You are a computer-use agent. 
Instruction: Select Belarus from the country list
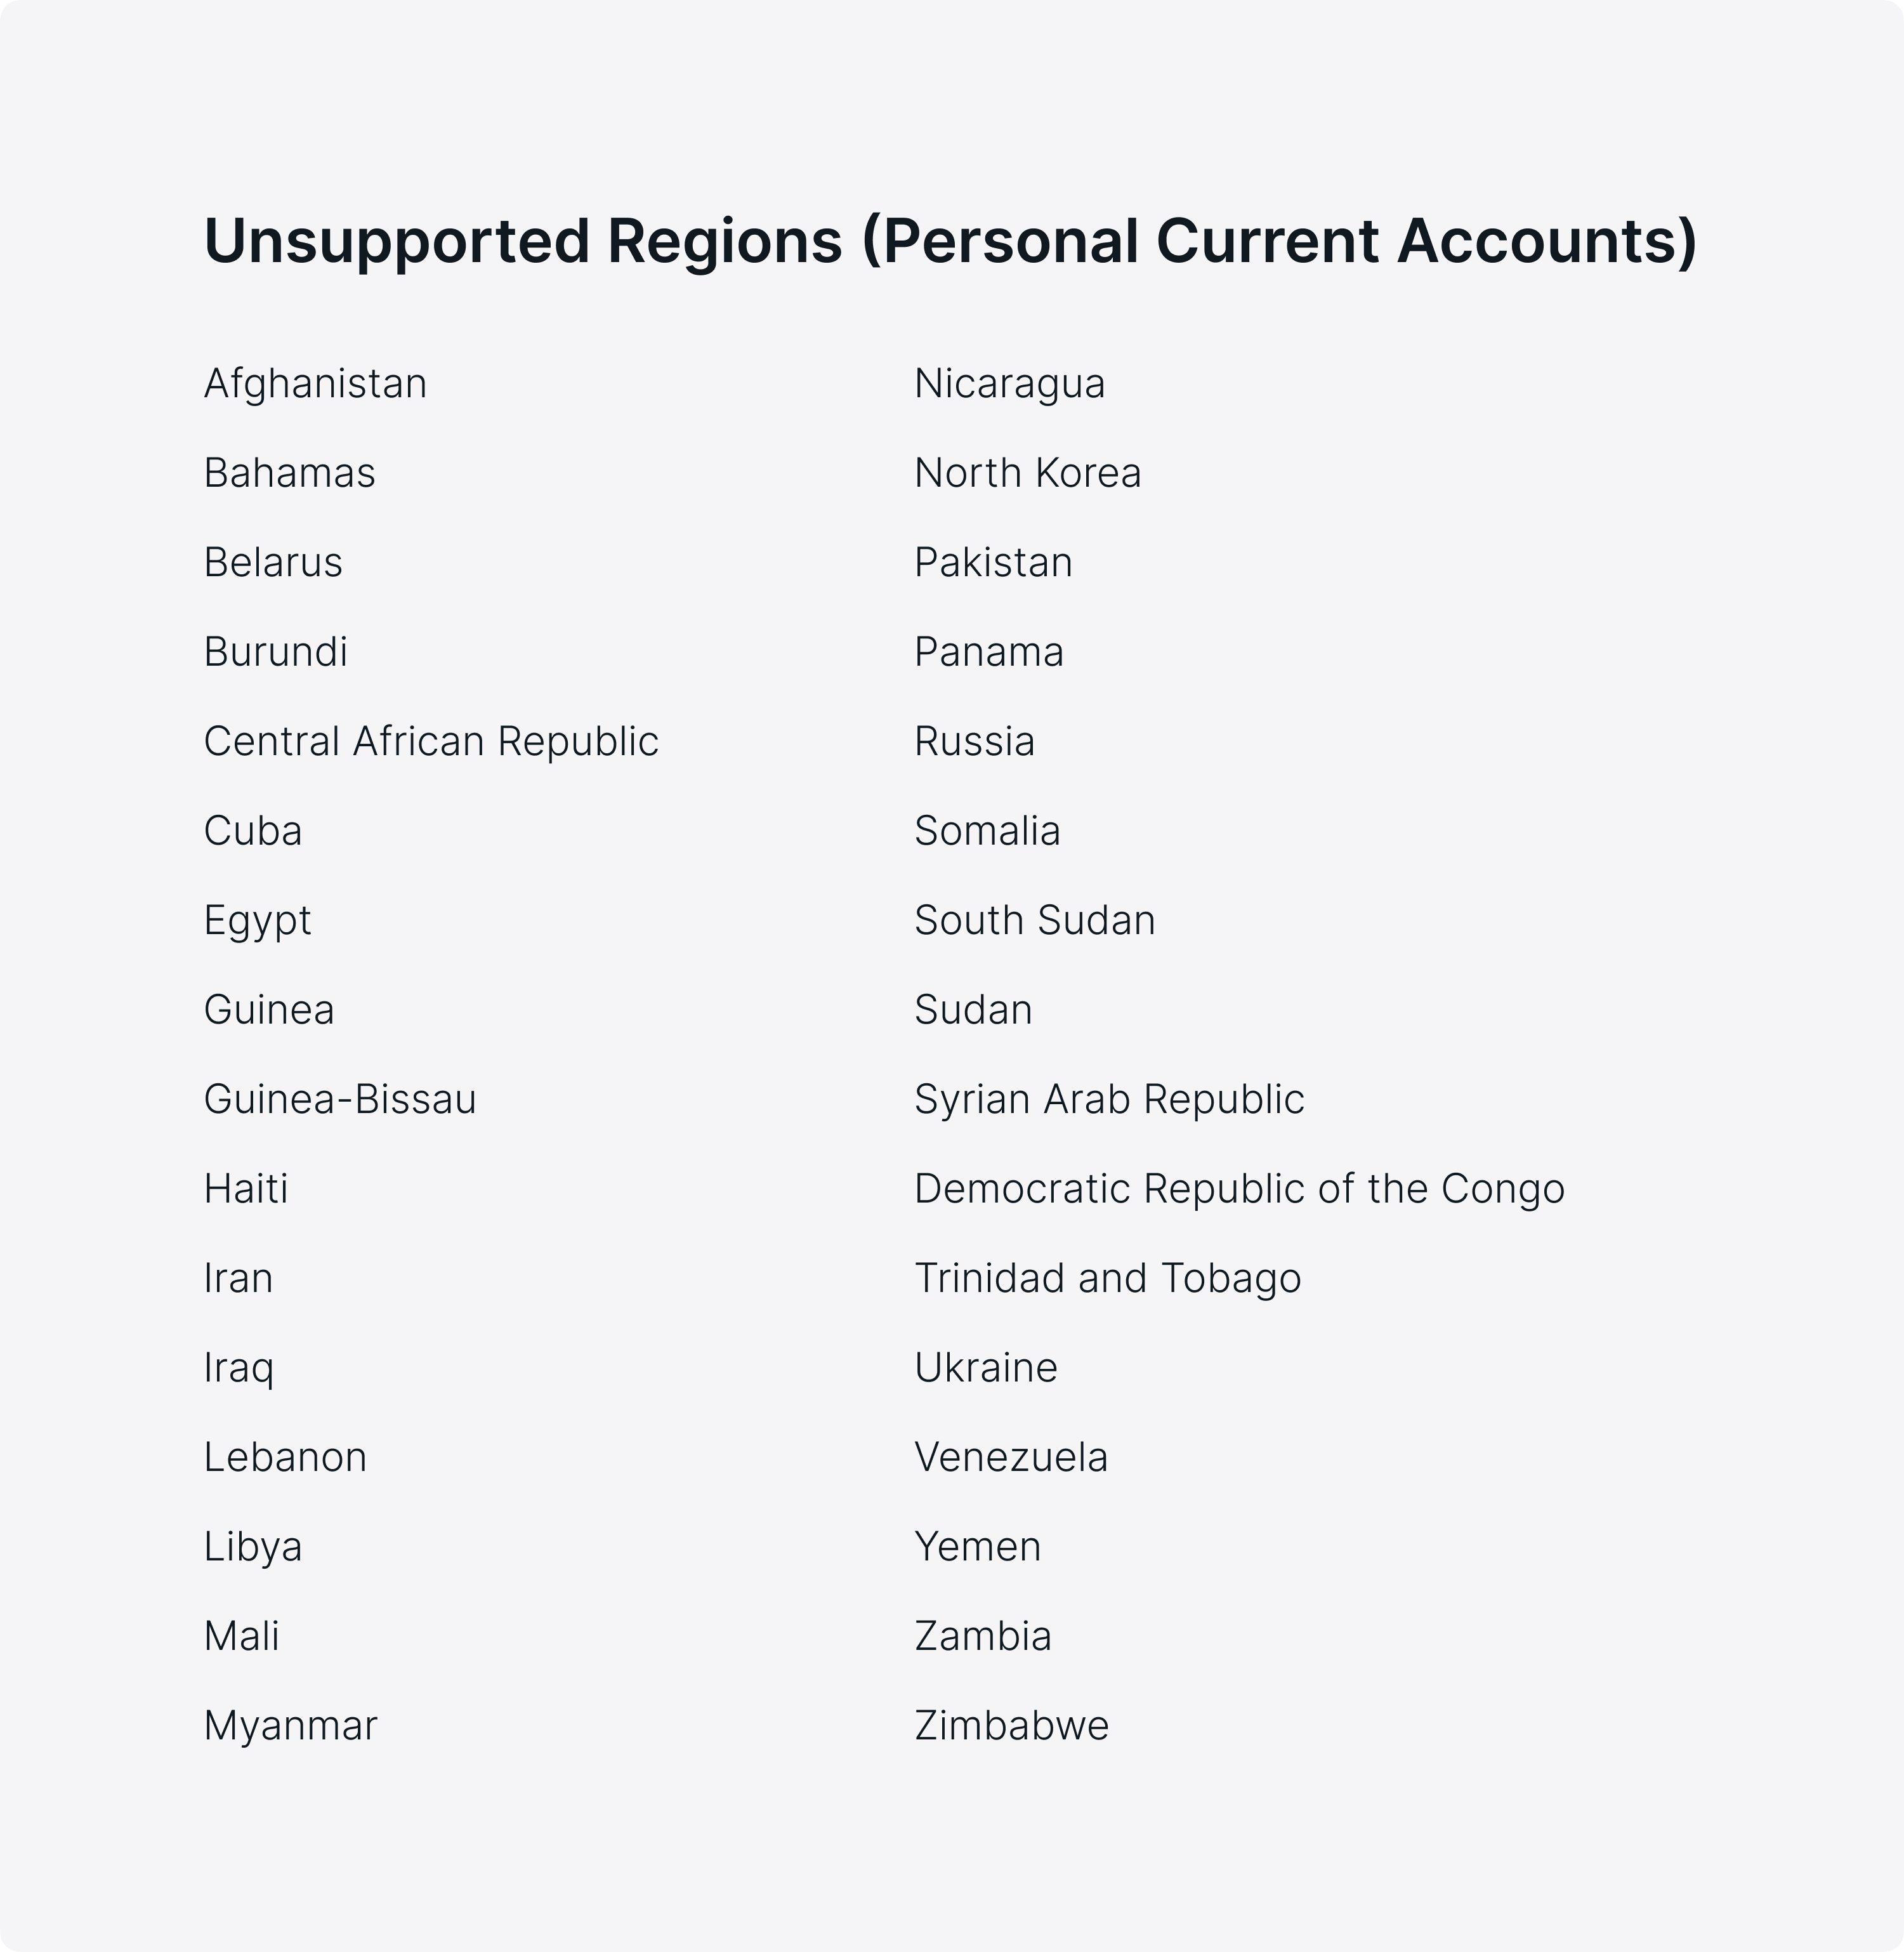point(273,562)
